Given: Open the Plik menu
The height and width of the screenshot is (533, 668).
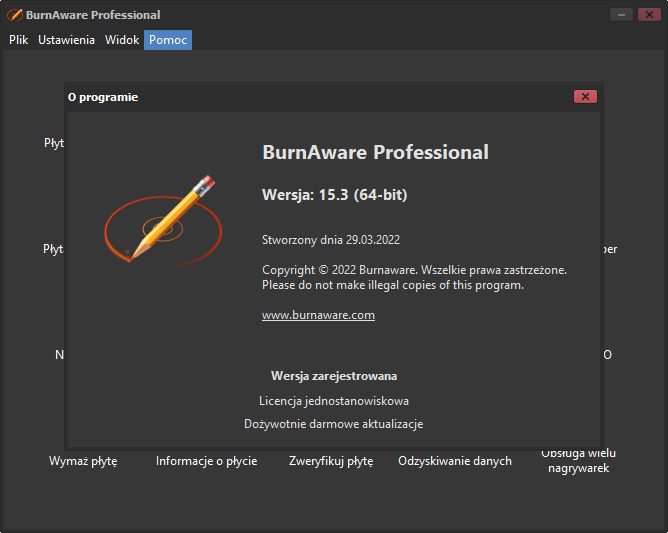Looking at the screenshot, I should [18, 40].
